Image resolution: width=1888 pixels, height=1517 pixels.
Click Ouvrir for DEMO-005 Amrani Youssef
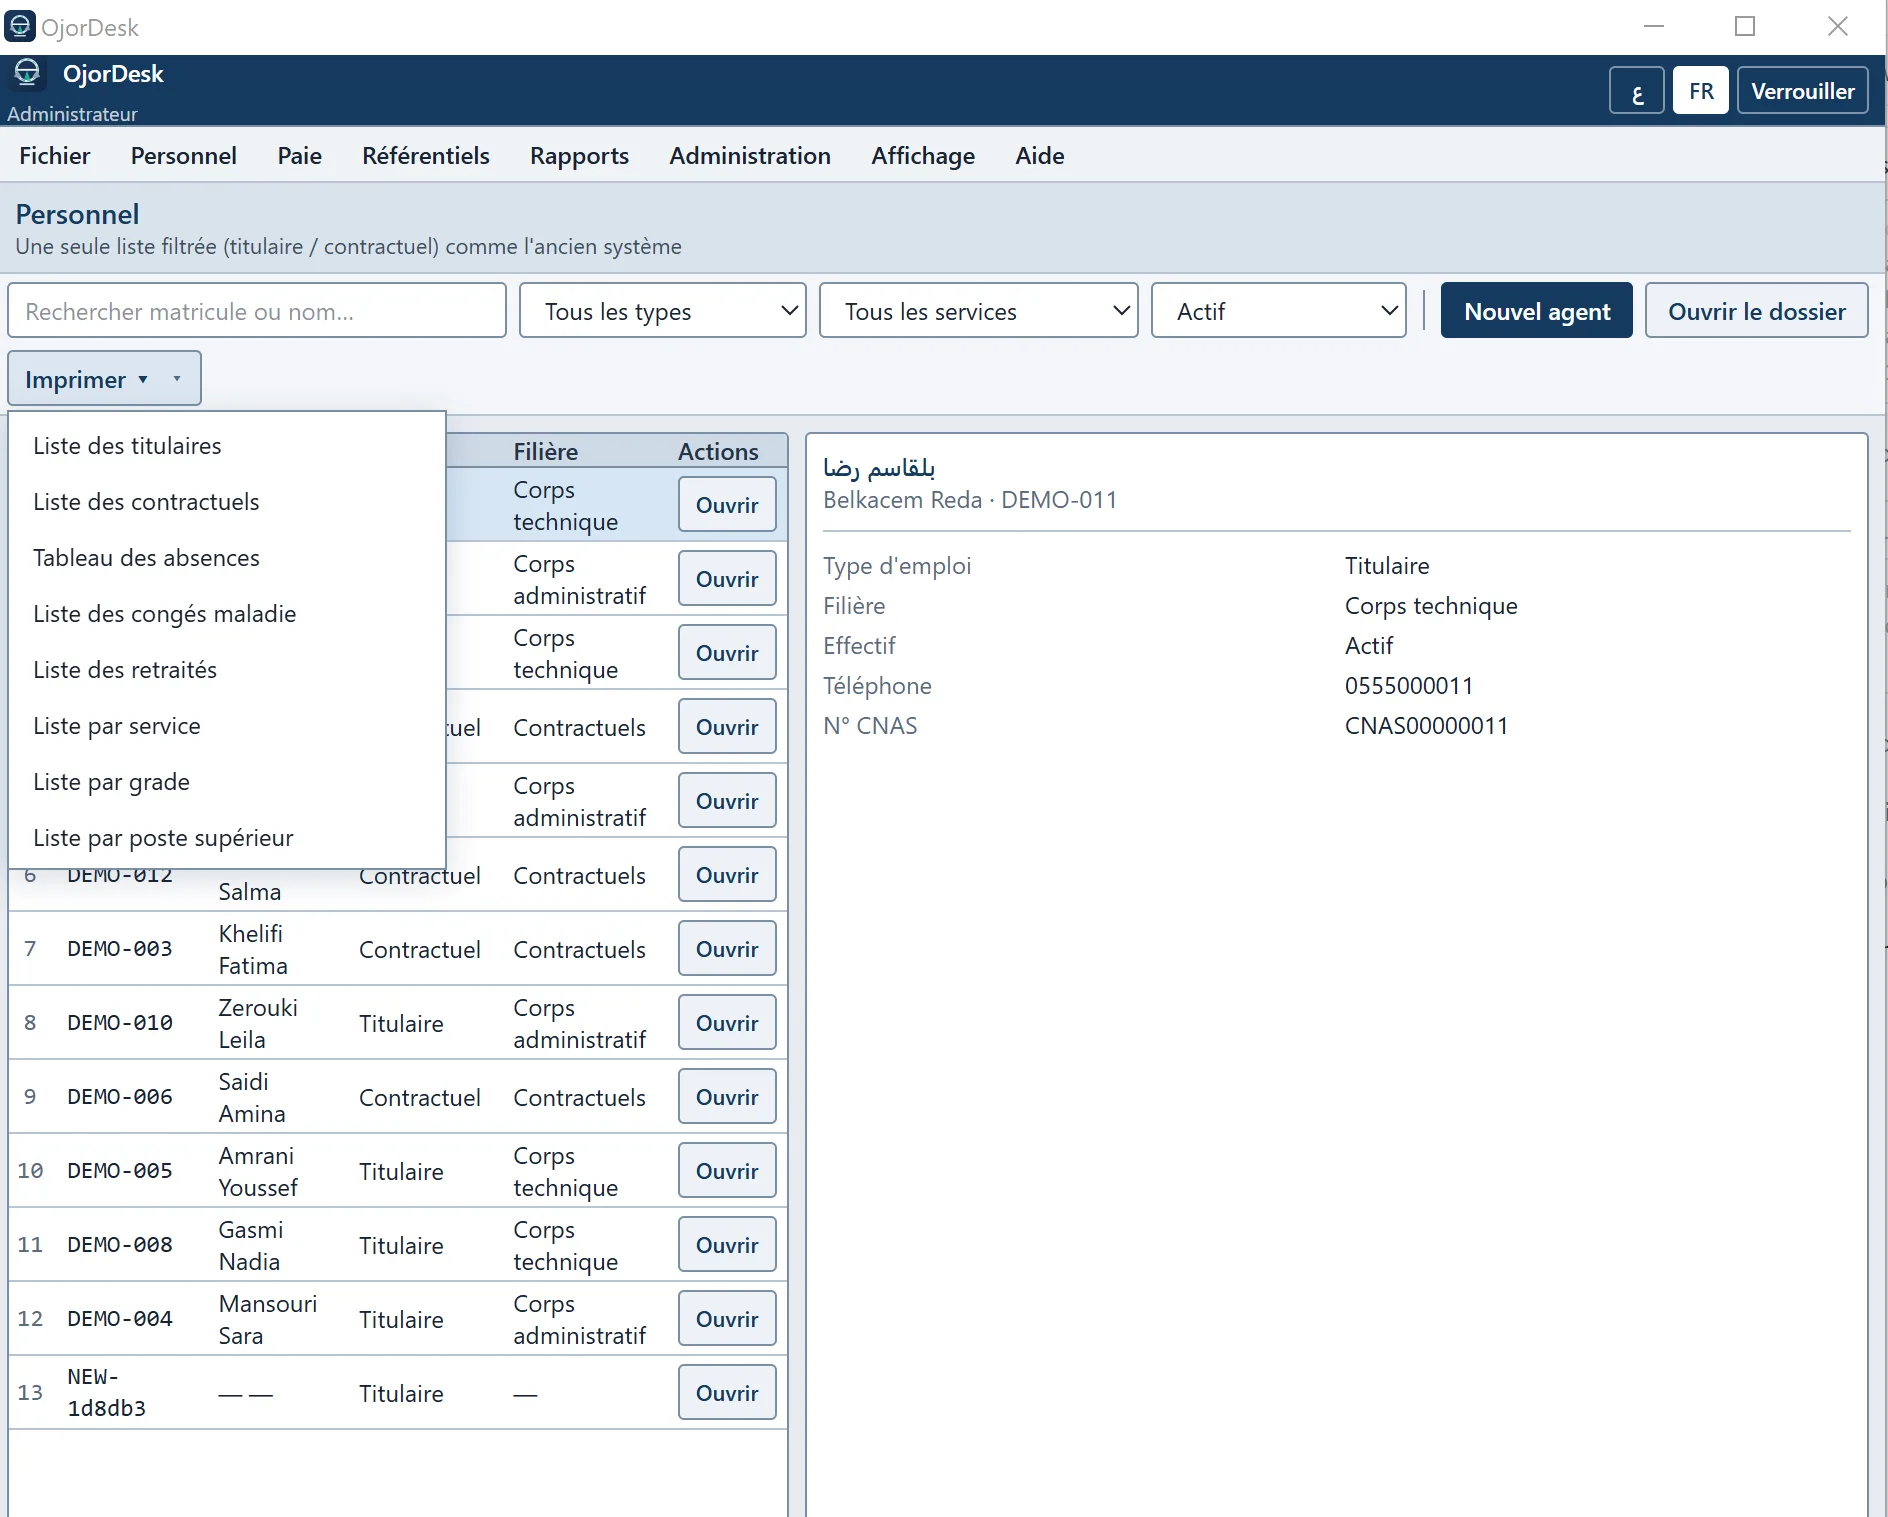[727, 1171]
